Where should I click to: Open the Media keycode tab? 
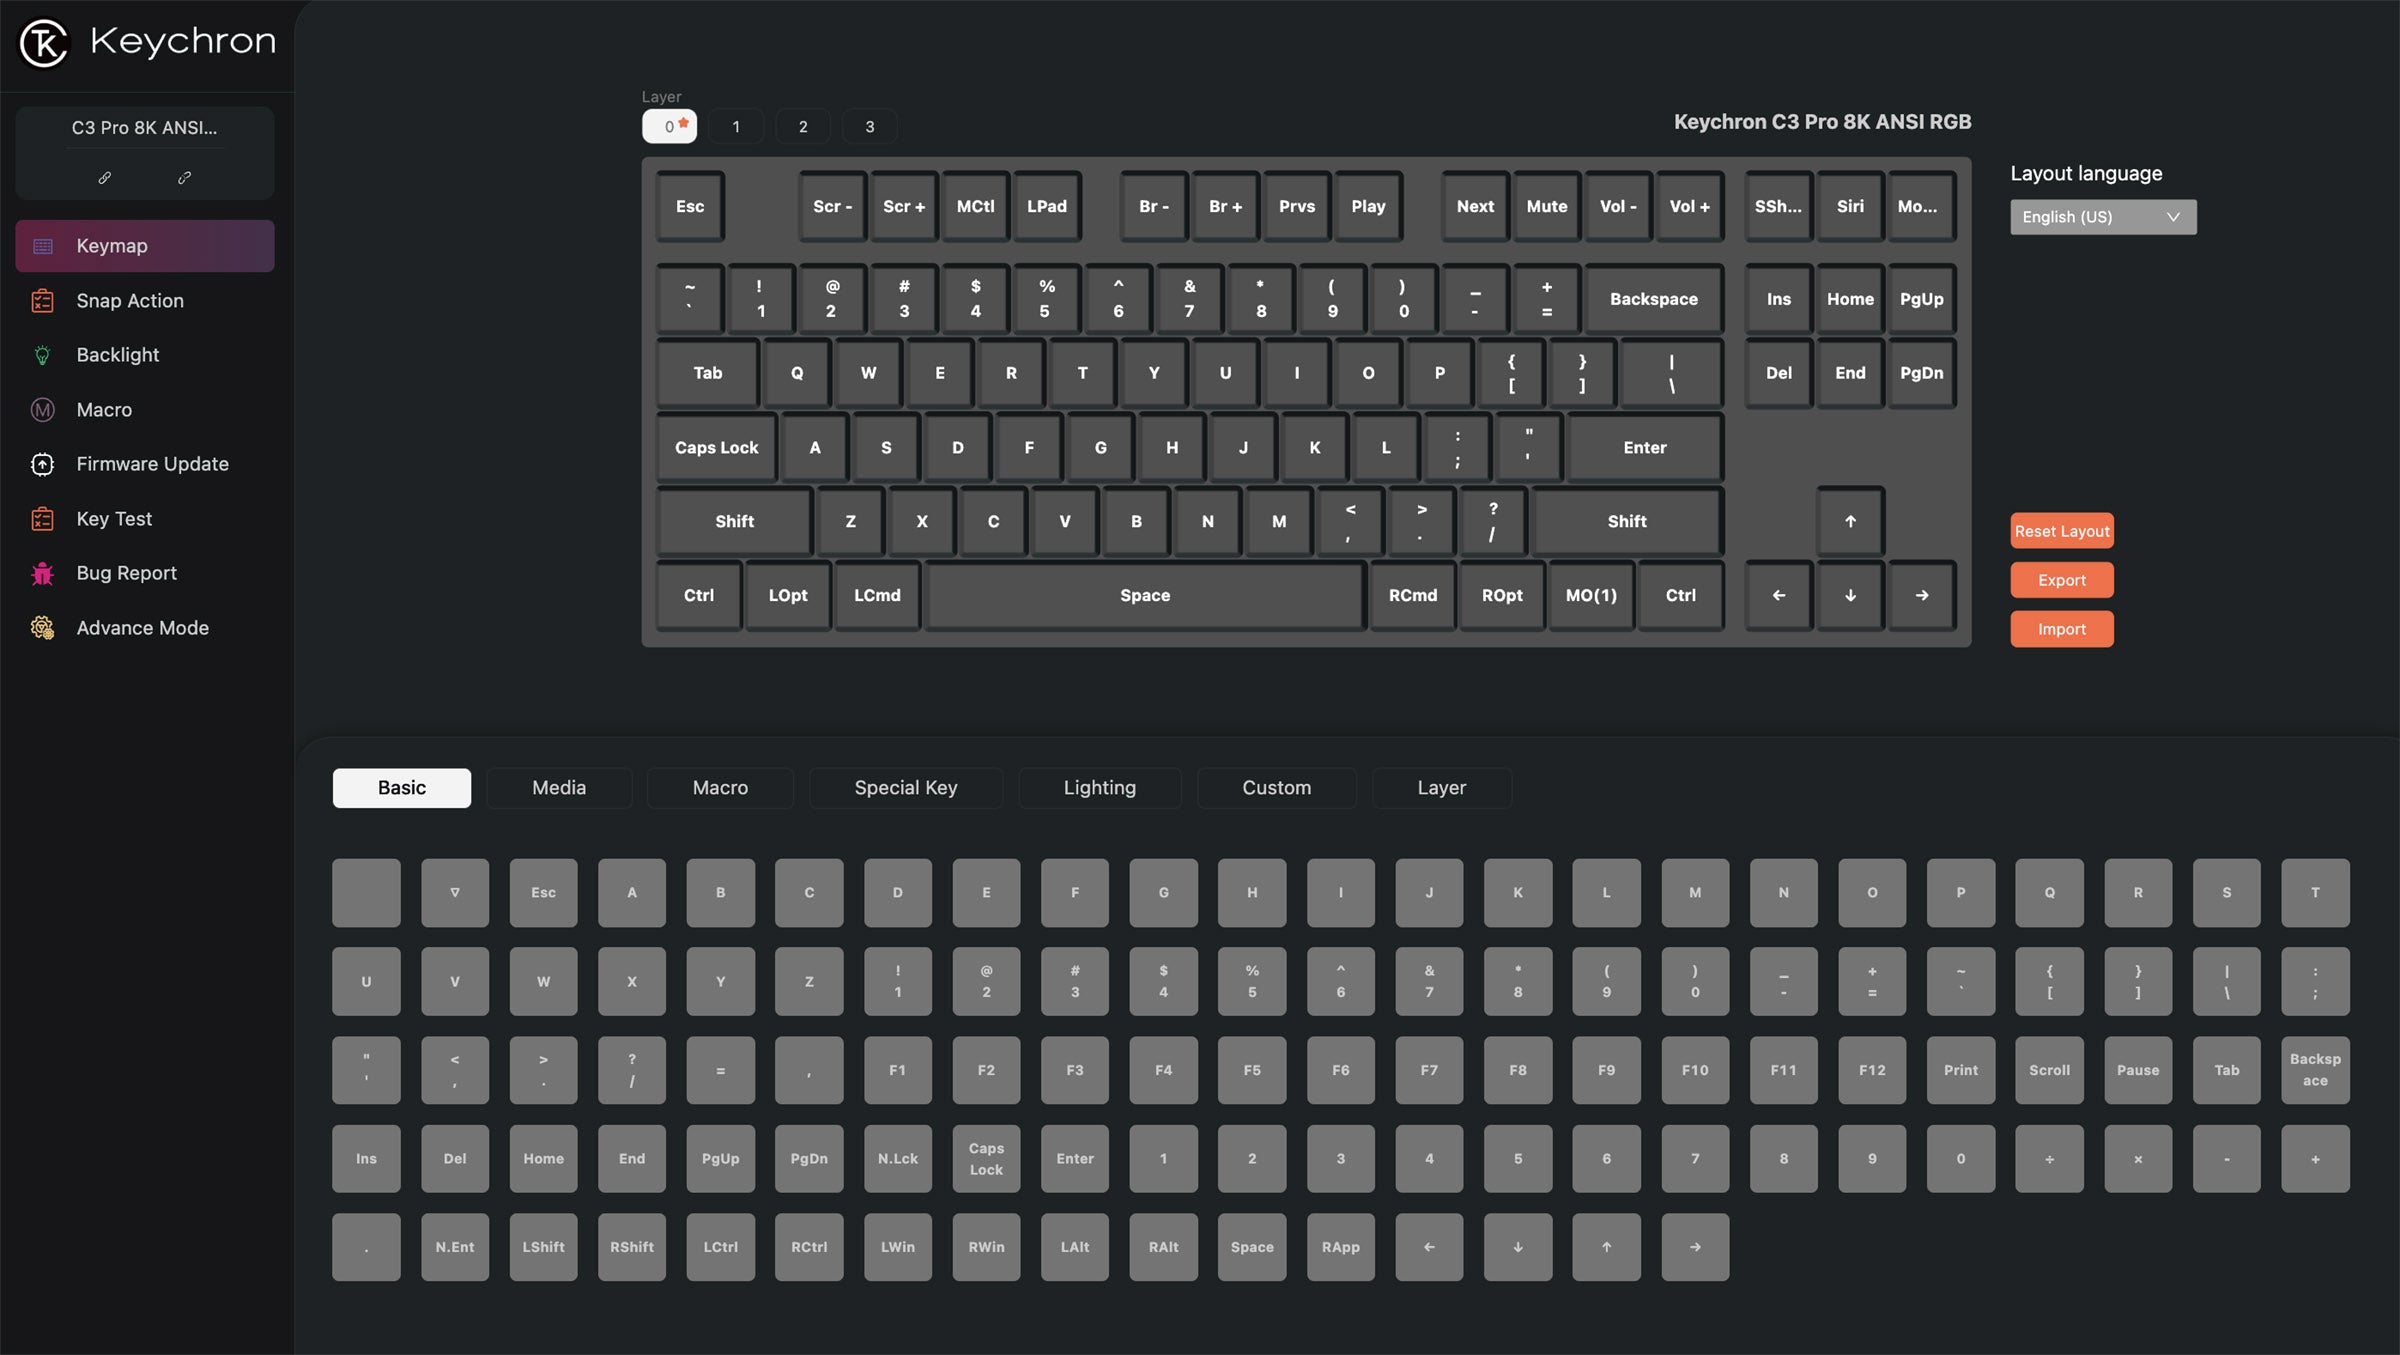pyautogui.click(x=559, y=788)
